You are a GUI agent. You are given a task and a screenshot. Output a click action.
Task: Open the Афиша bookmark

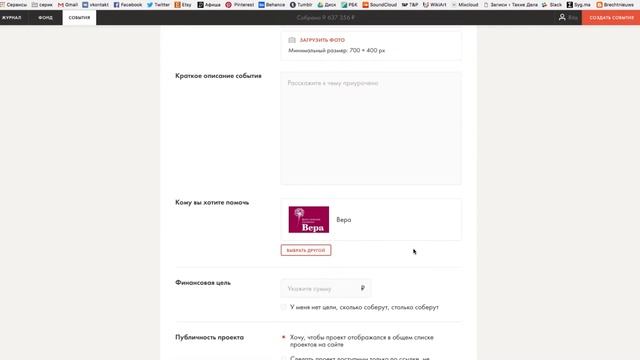click(209, 5)
